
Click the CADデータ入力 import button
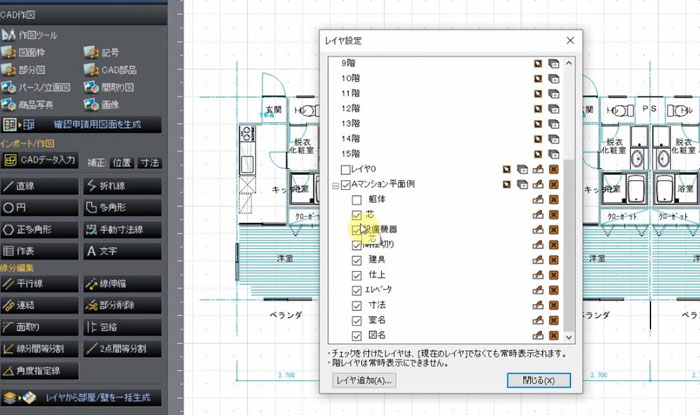click(39, 160)
